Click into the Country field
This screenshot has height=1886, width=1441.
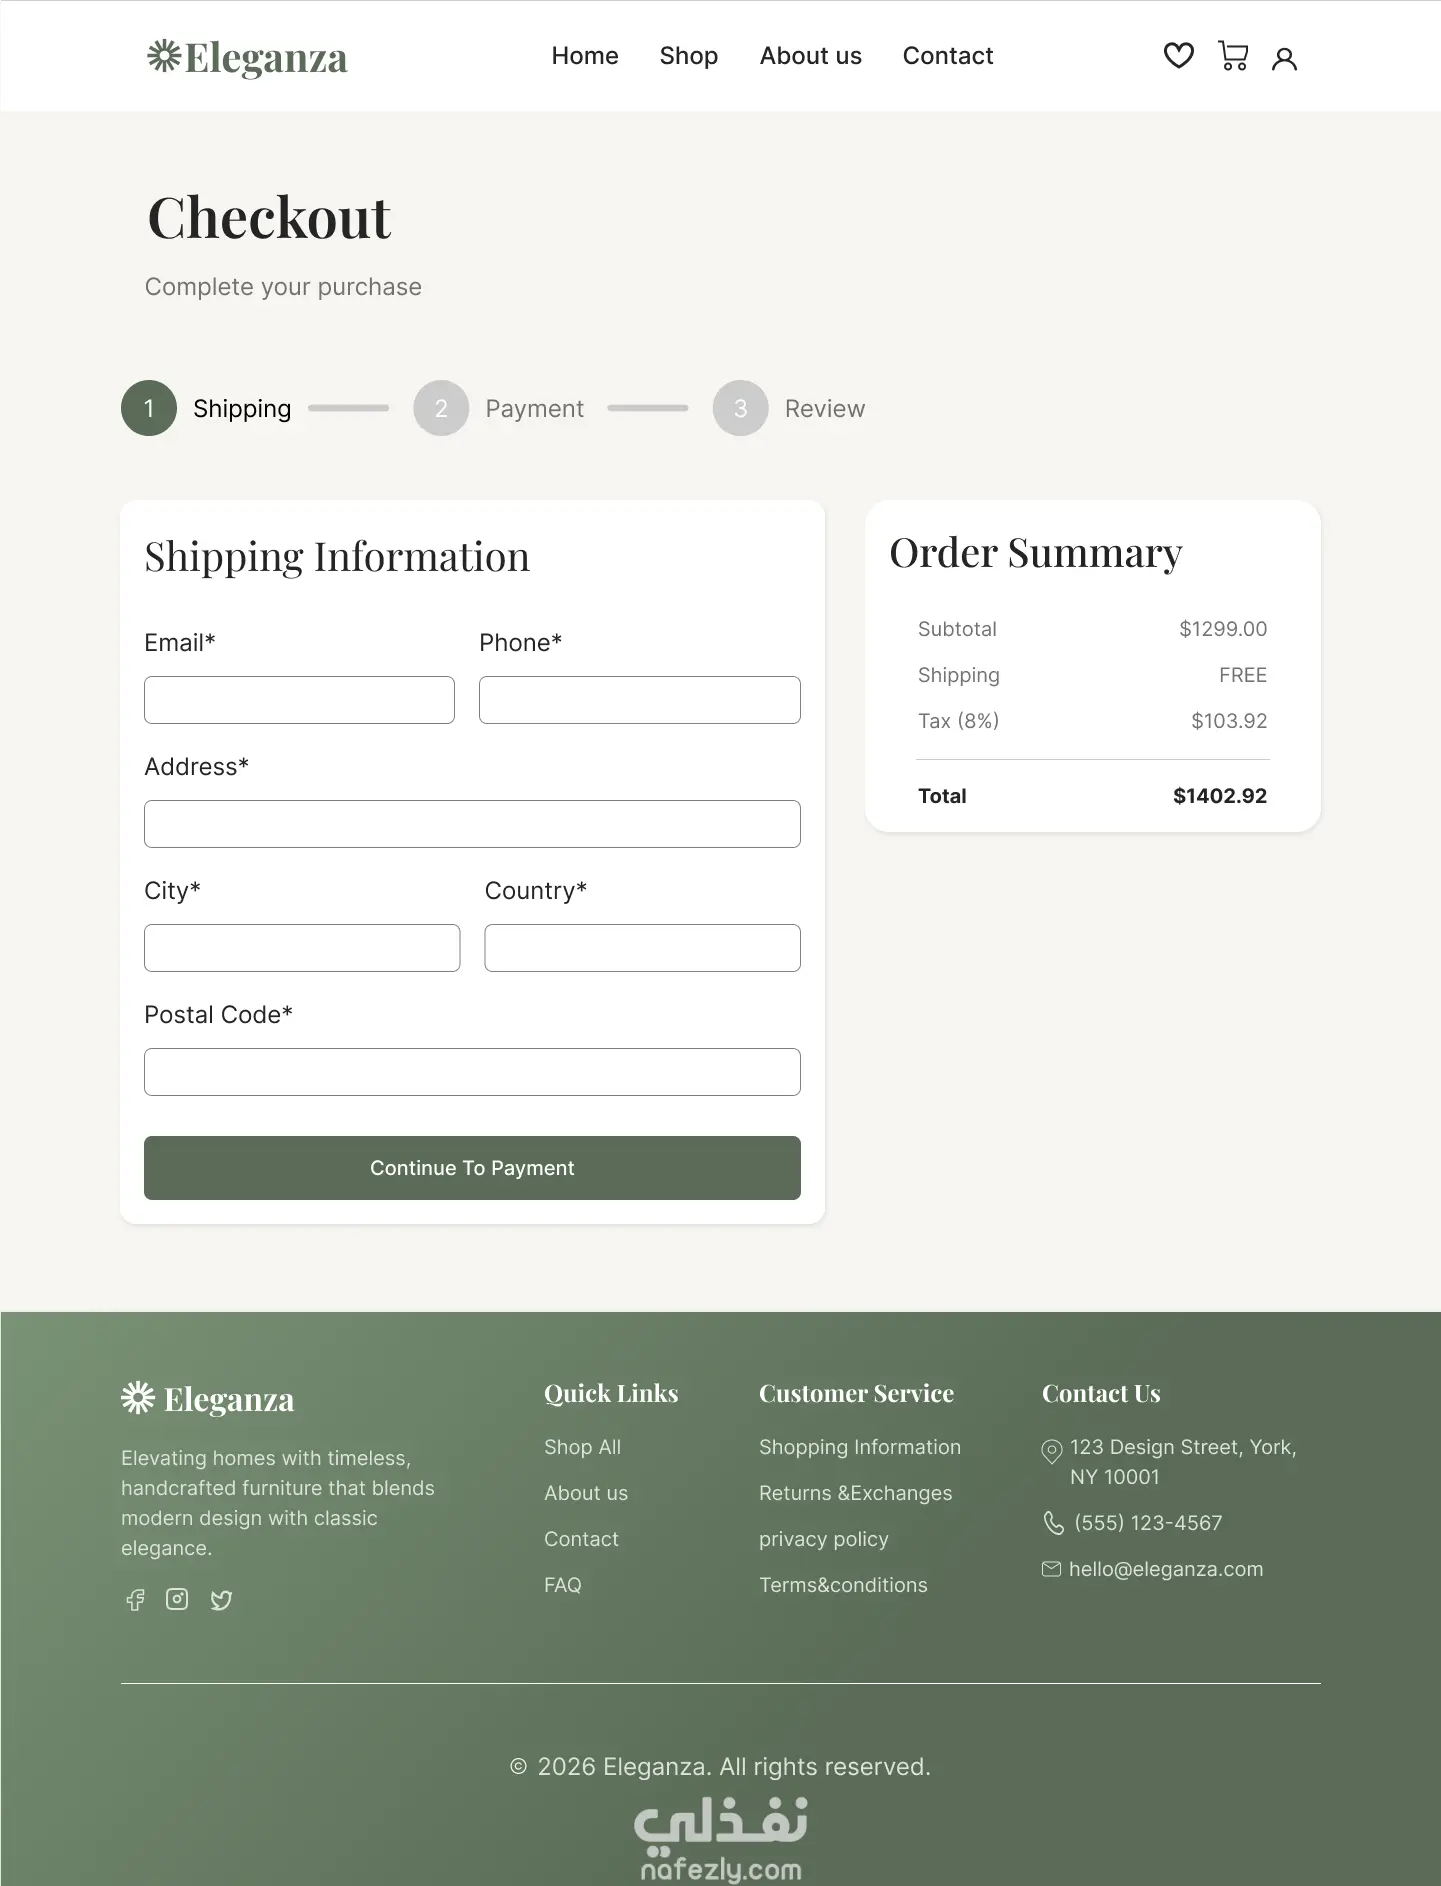click(642, 948)
